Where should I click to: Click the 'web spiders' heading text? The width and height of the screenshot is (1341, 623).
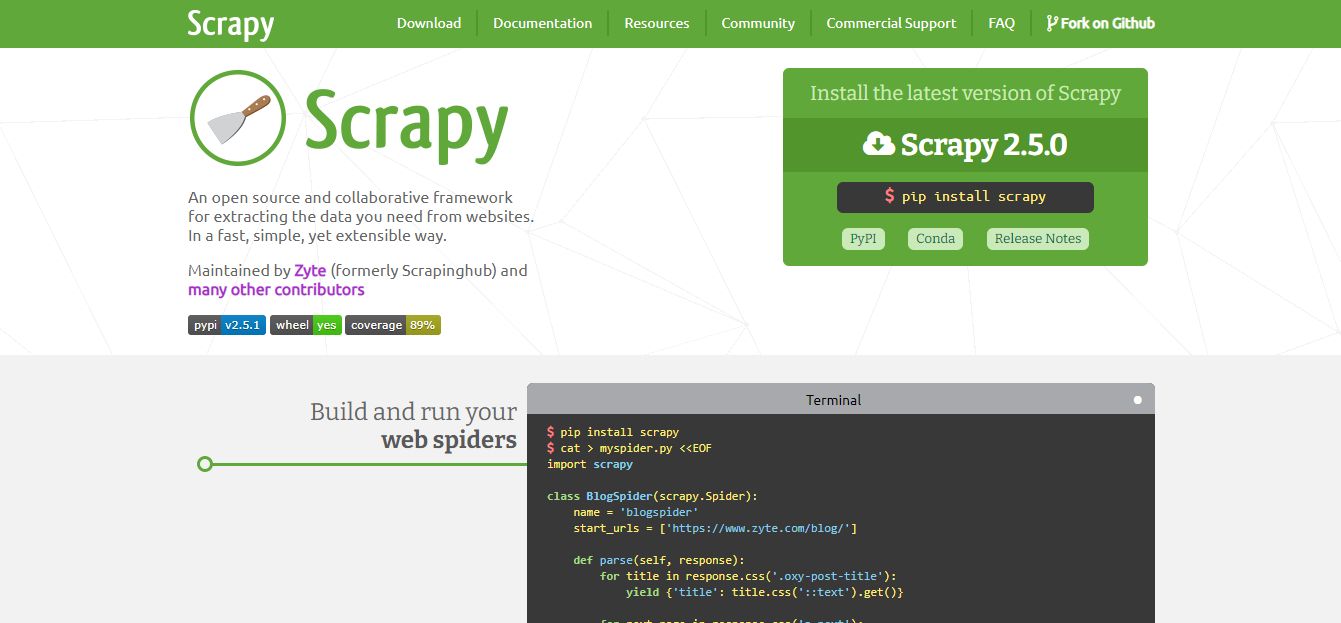click(x=449, y=440)
